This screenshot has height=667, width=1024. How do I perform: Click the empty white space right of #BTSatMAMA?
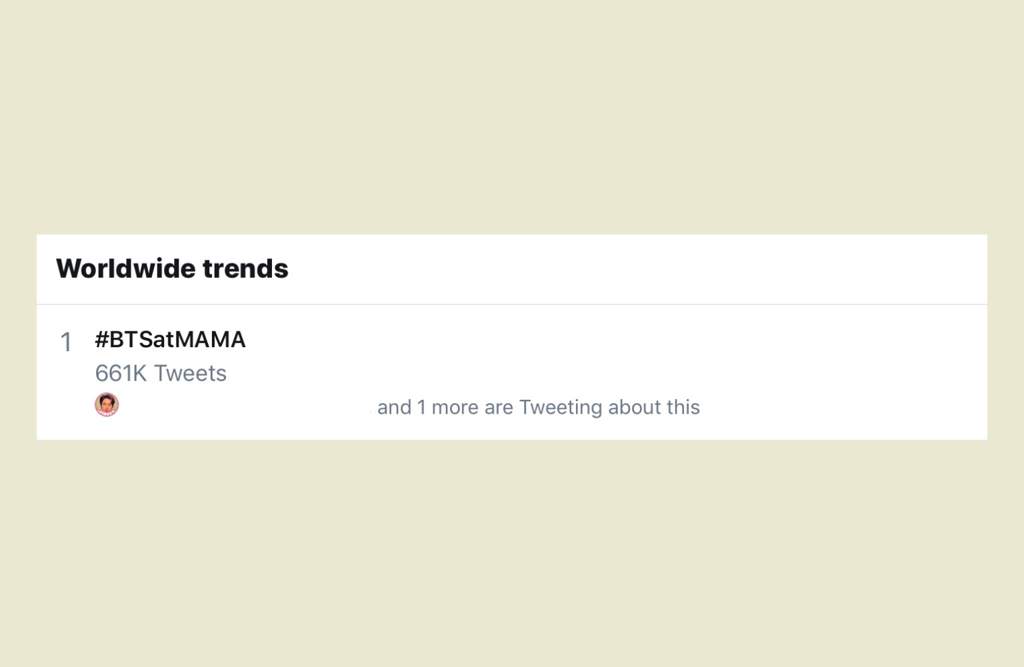(x=614, y=340)
